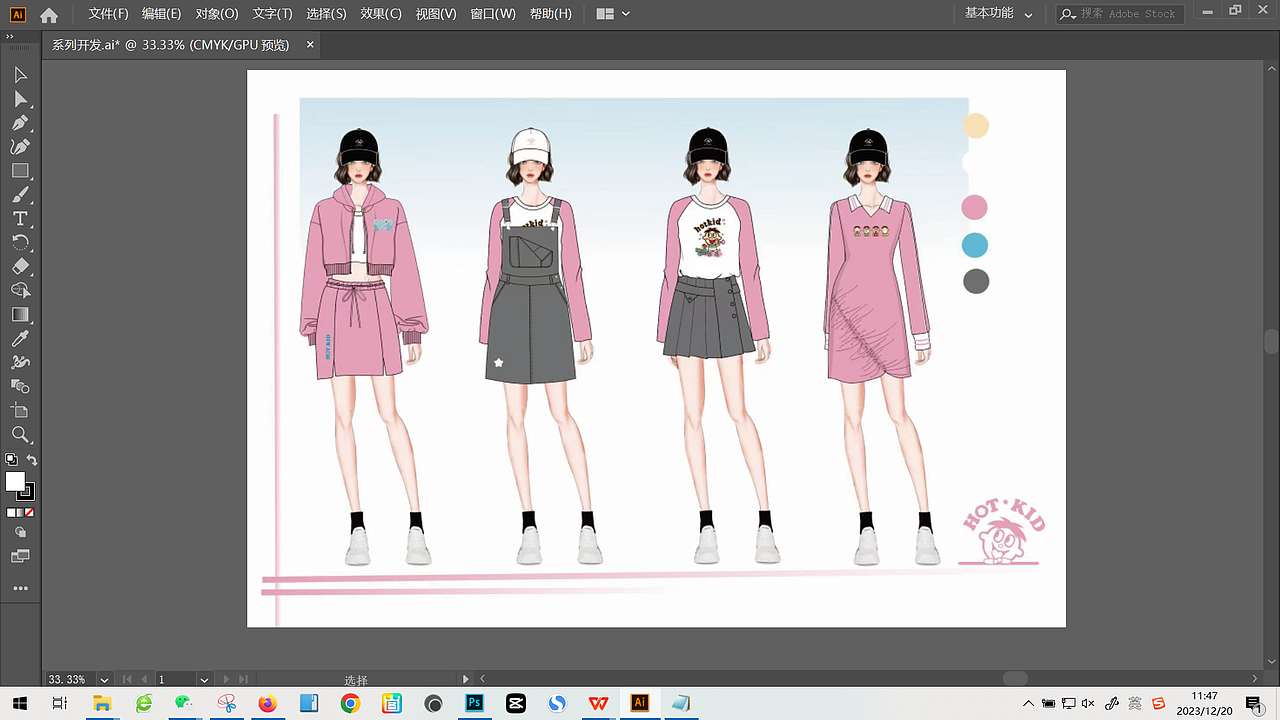The width and height of the screenshot is (1280, 720).
Task: Click the Fill color box
Action: coord(15,481)
